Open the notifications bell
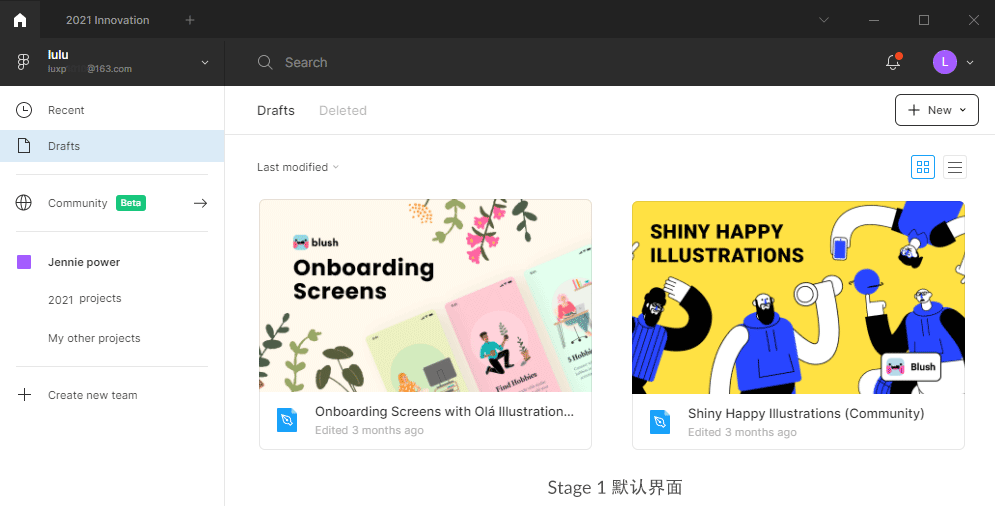Screen dimensions: 995x520 [x=893, y=62]
